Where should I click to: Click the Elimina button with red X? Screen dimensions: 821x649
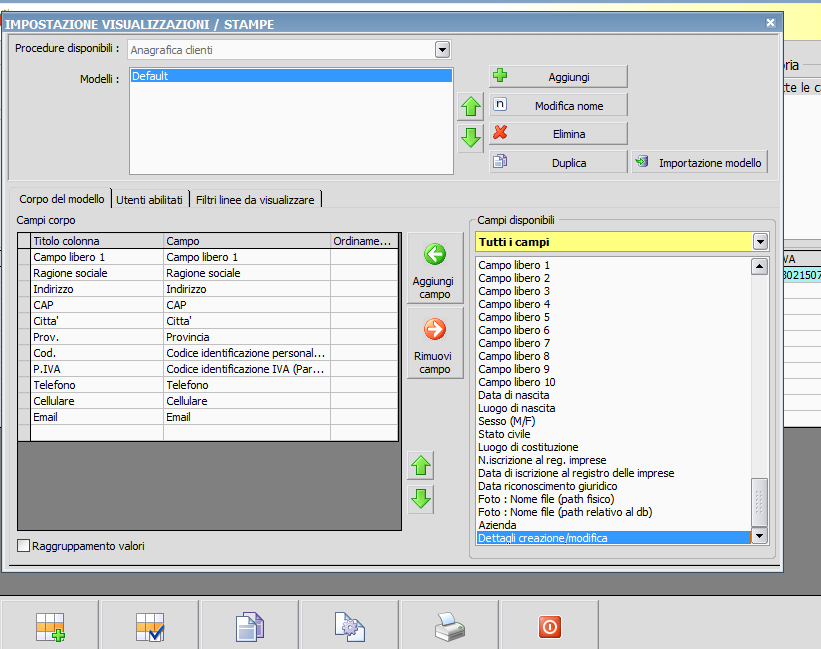tap(558, 134)
